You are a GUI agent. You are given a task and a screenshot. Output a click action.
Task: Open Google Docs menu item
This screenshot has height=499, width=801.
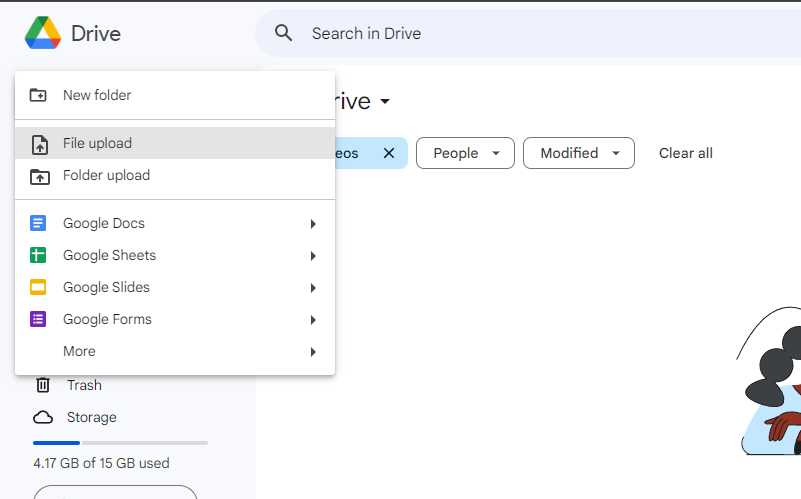coord(175,223)
